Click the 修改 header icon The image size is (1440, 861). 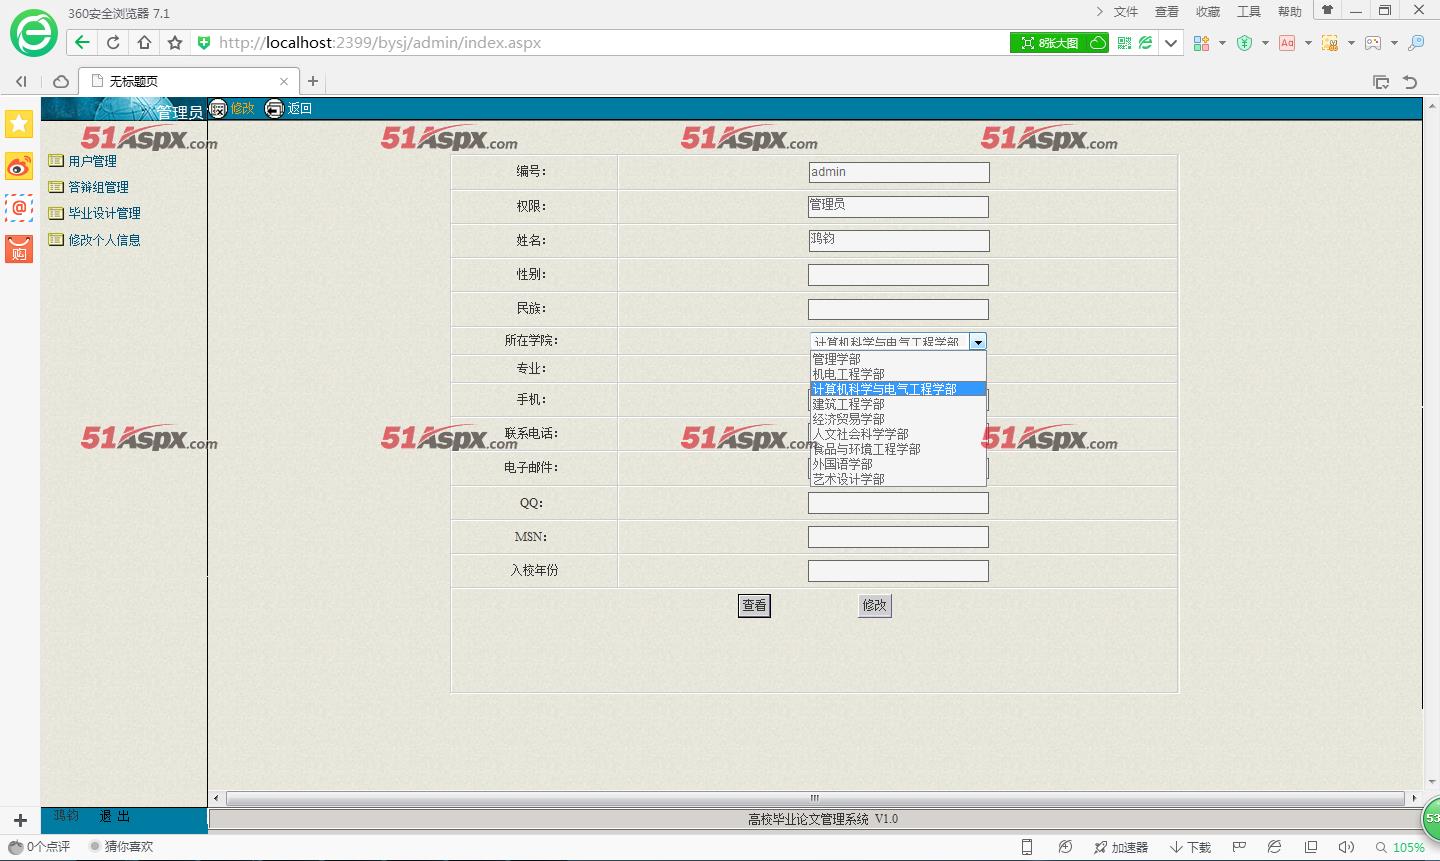pos(218,109)
